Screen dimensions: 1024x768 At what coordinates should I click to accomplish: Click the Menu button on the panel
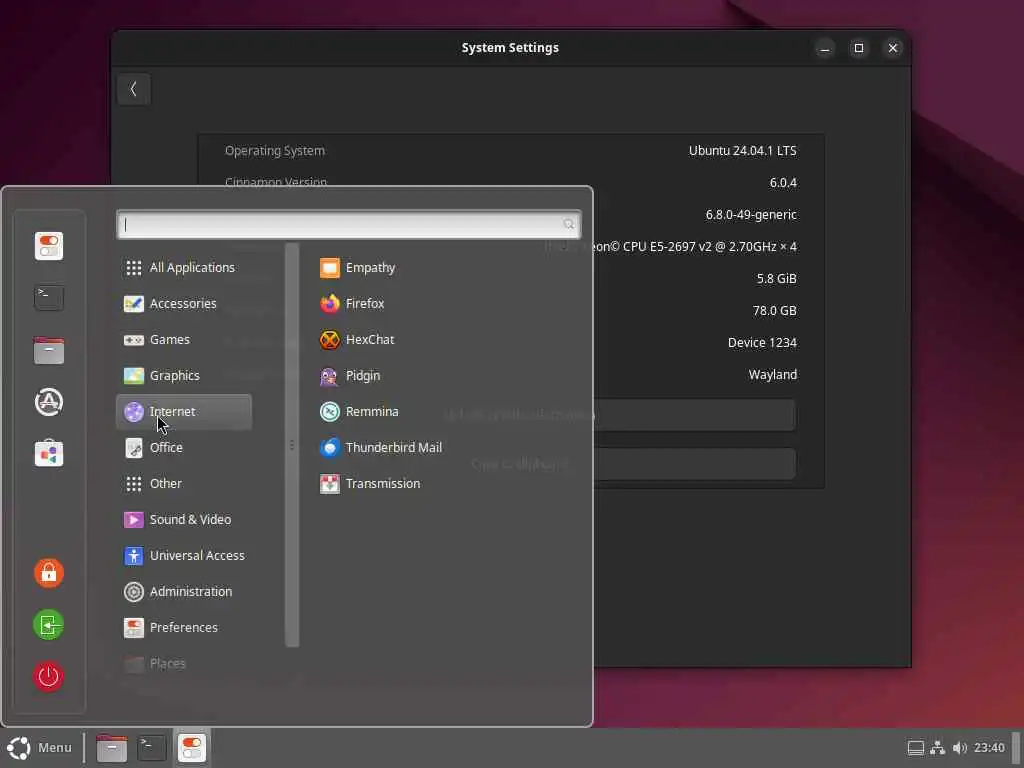(39, 748)
